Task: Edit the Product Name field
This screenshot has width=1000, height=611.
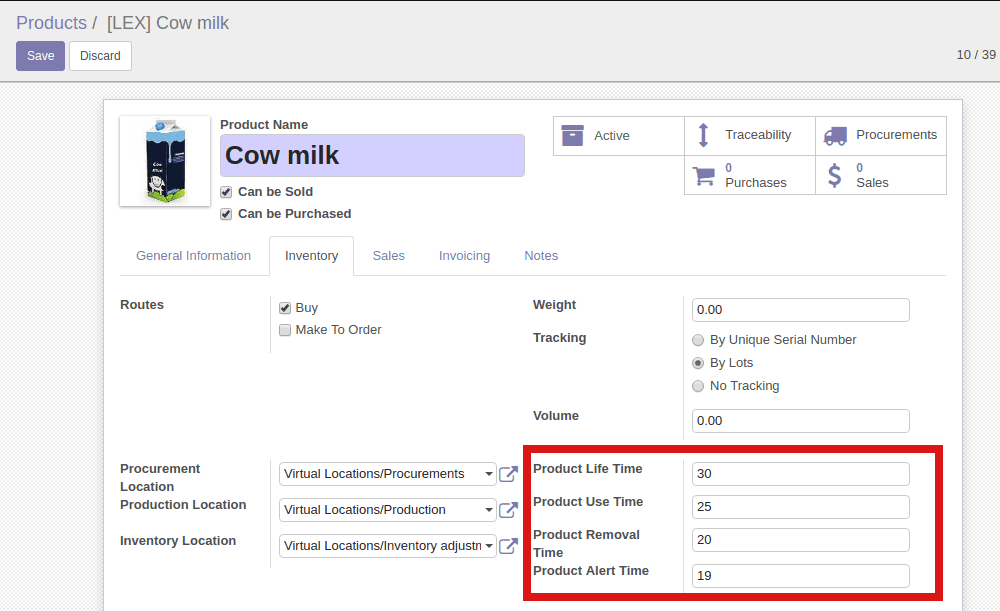Action: click(372, 156)
